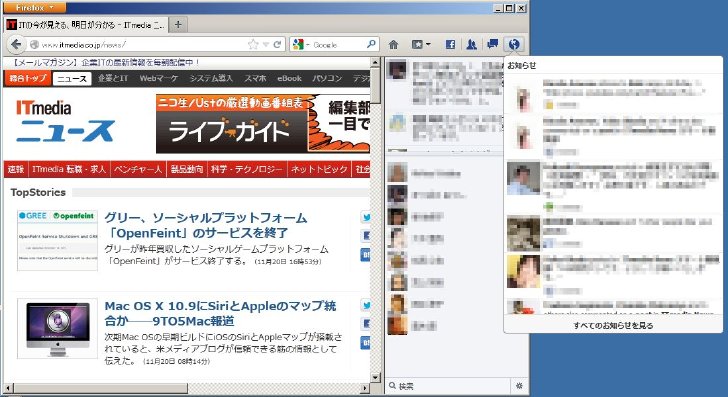Screen dimensions: 728x397
Task: Share OpenFeint story via Twitter icon
Action: pos(366,217)
